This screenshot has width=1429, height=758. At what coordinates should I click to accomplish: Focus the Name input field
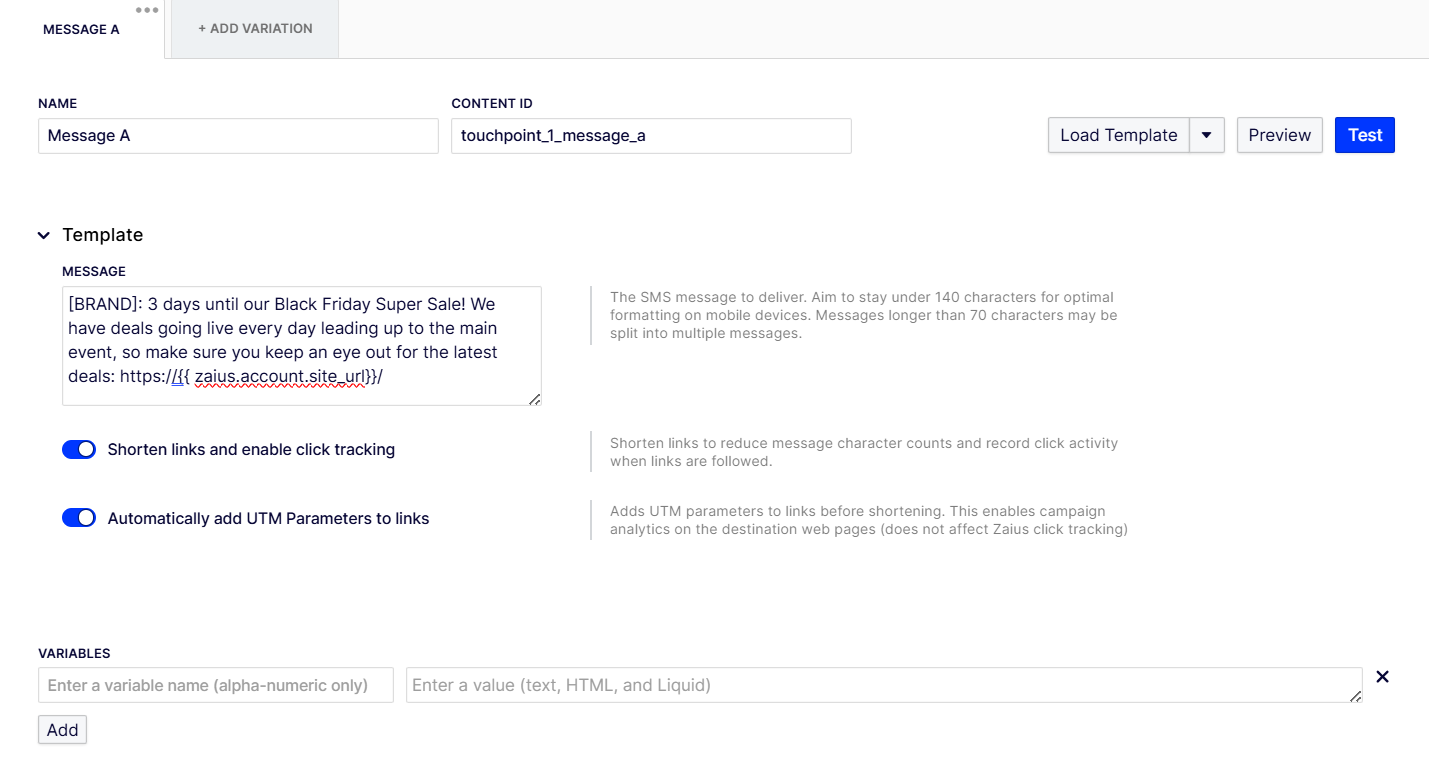point(238,136)
